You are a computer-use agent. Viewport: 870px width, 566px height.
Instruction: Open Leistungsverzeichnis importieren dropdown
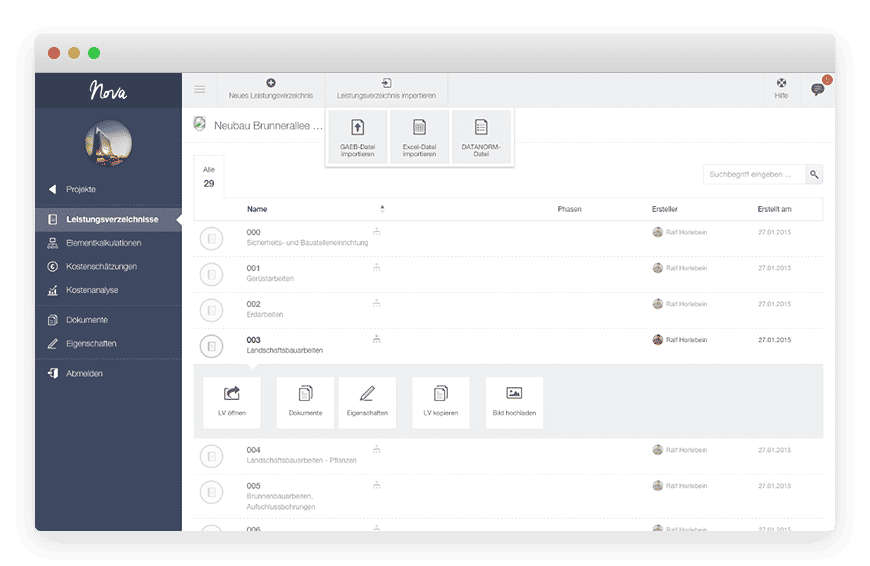click(x=386, y=89)
